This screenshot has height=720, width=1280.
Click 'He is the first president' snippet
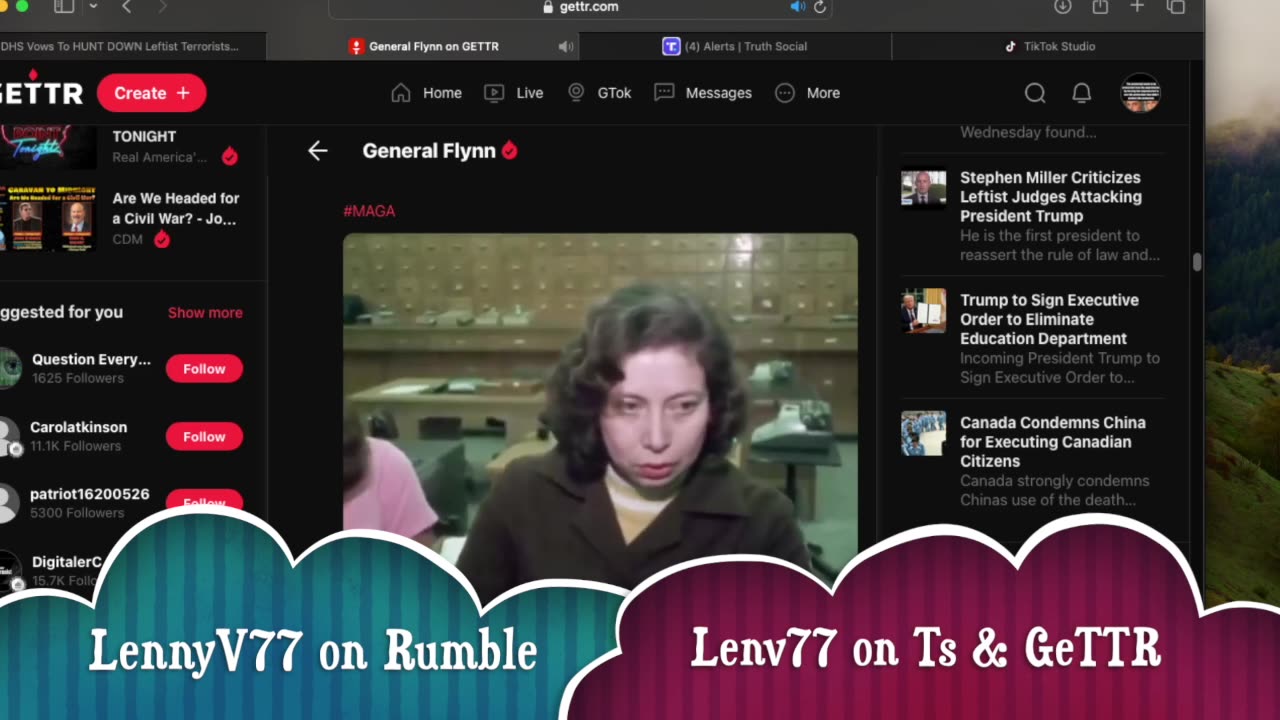[x=1060, y=245]
